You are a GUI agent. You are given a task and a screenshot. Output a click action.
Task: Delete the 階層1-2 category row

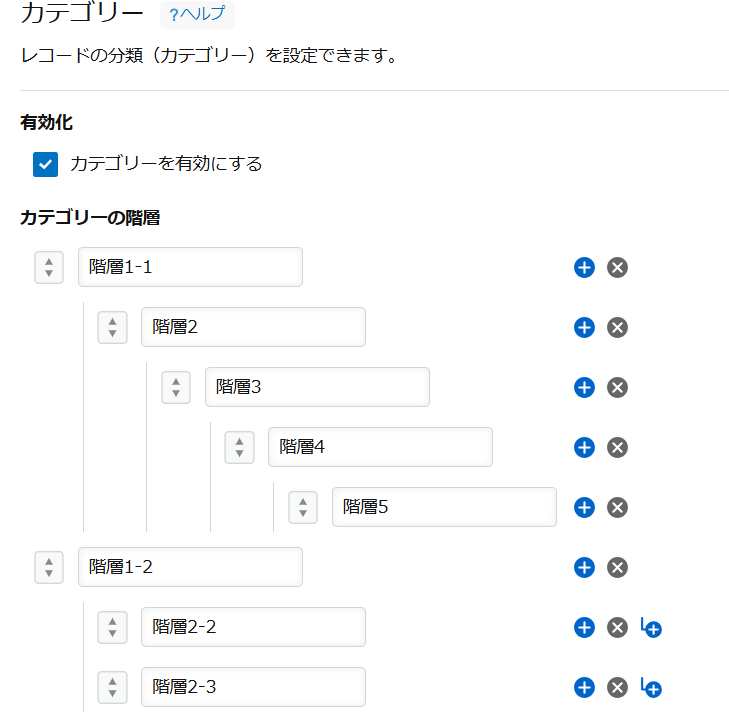coord(618,568)
